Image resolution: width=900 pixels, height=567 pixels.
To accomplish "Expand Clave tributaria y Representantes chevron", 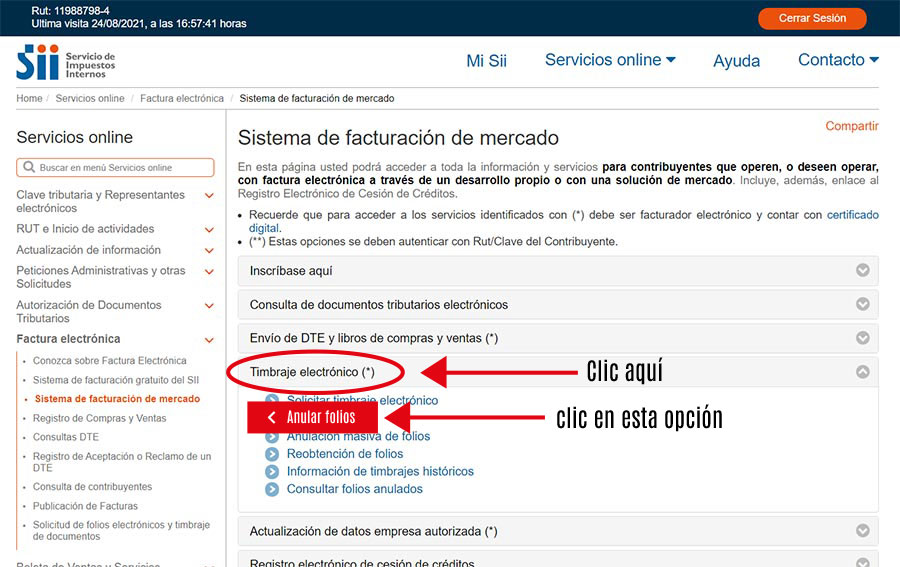I will click(210, 196).
